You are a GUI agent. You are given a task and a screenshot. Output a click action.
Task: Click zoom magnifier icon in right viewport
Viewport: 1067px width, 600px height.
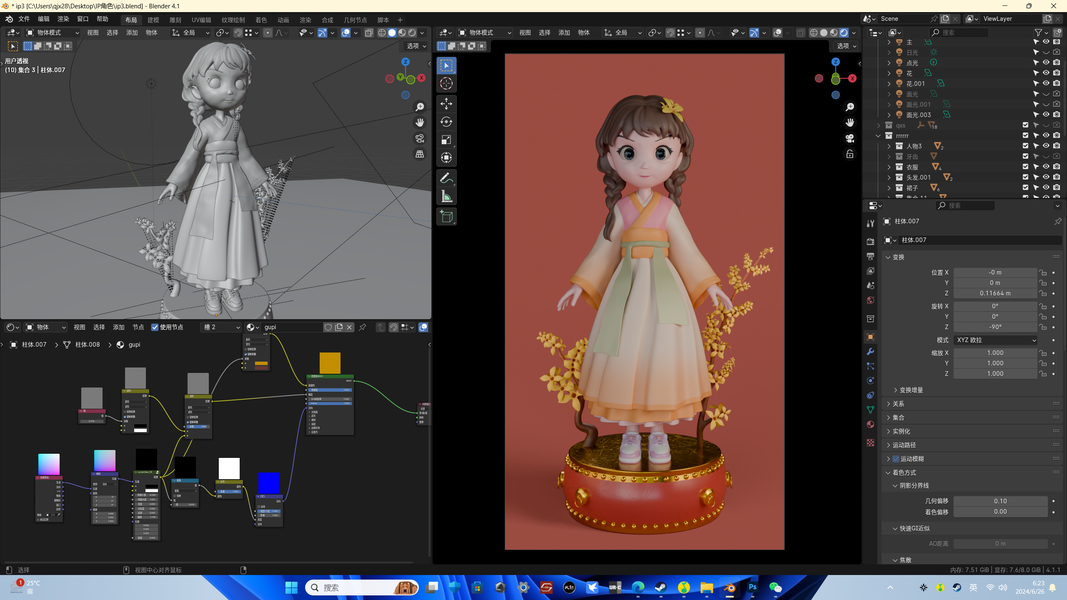point(850,107)
